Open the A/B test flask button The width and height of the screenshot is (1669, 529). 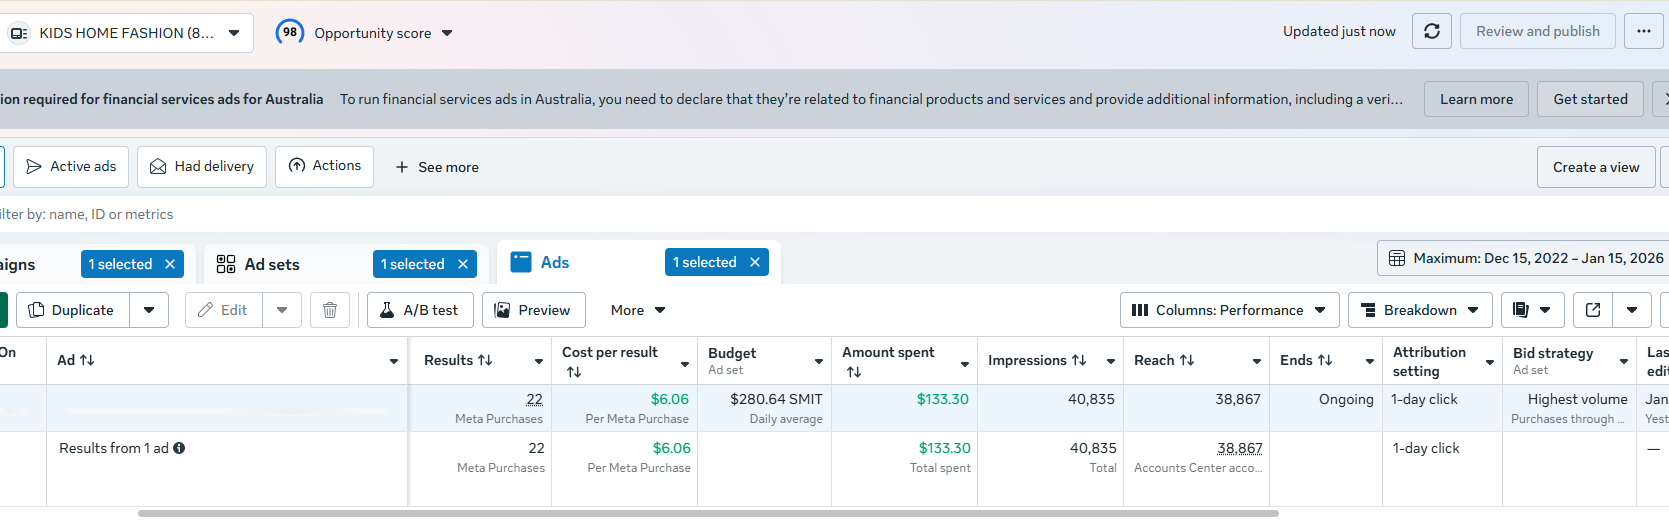tap(420, 310)
